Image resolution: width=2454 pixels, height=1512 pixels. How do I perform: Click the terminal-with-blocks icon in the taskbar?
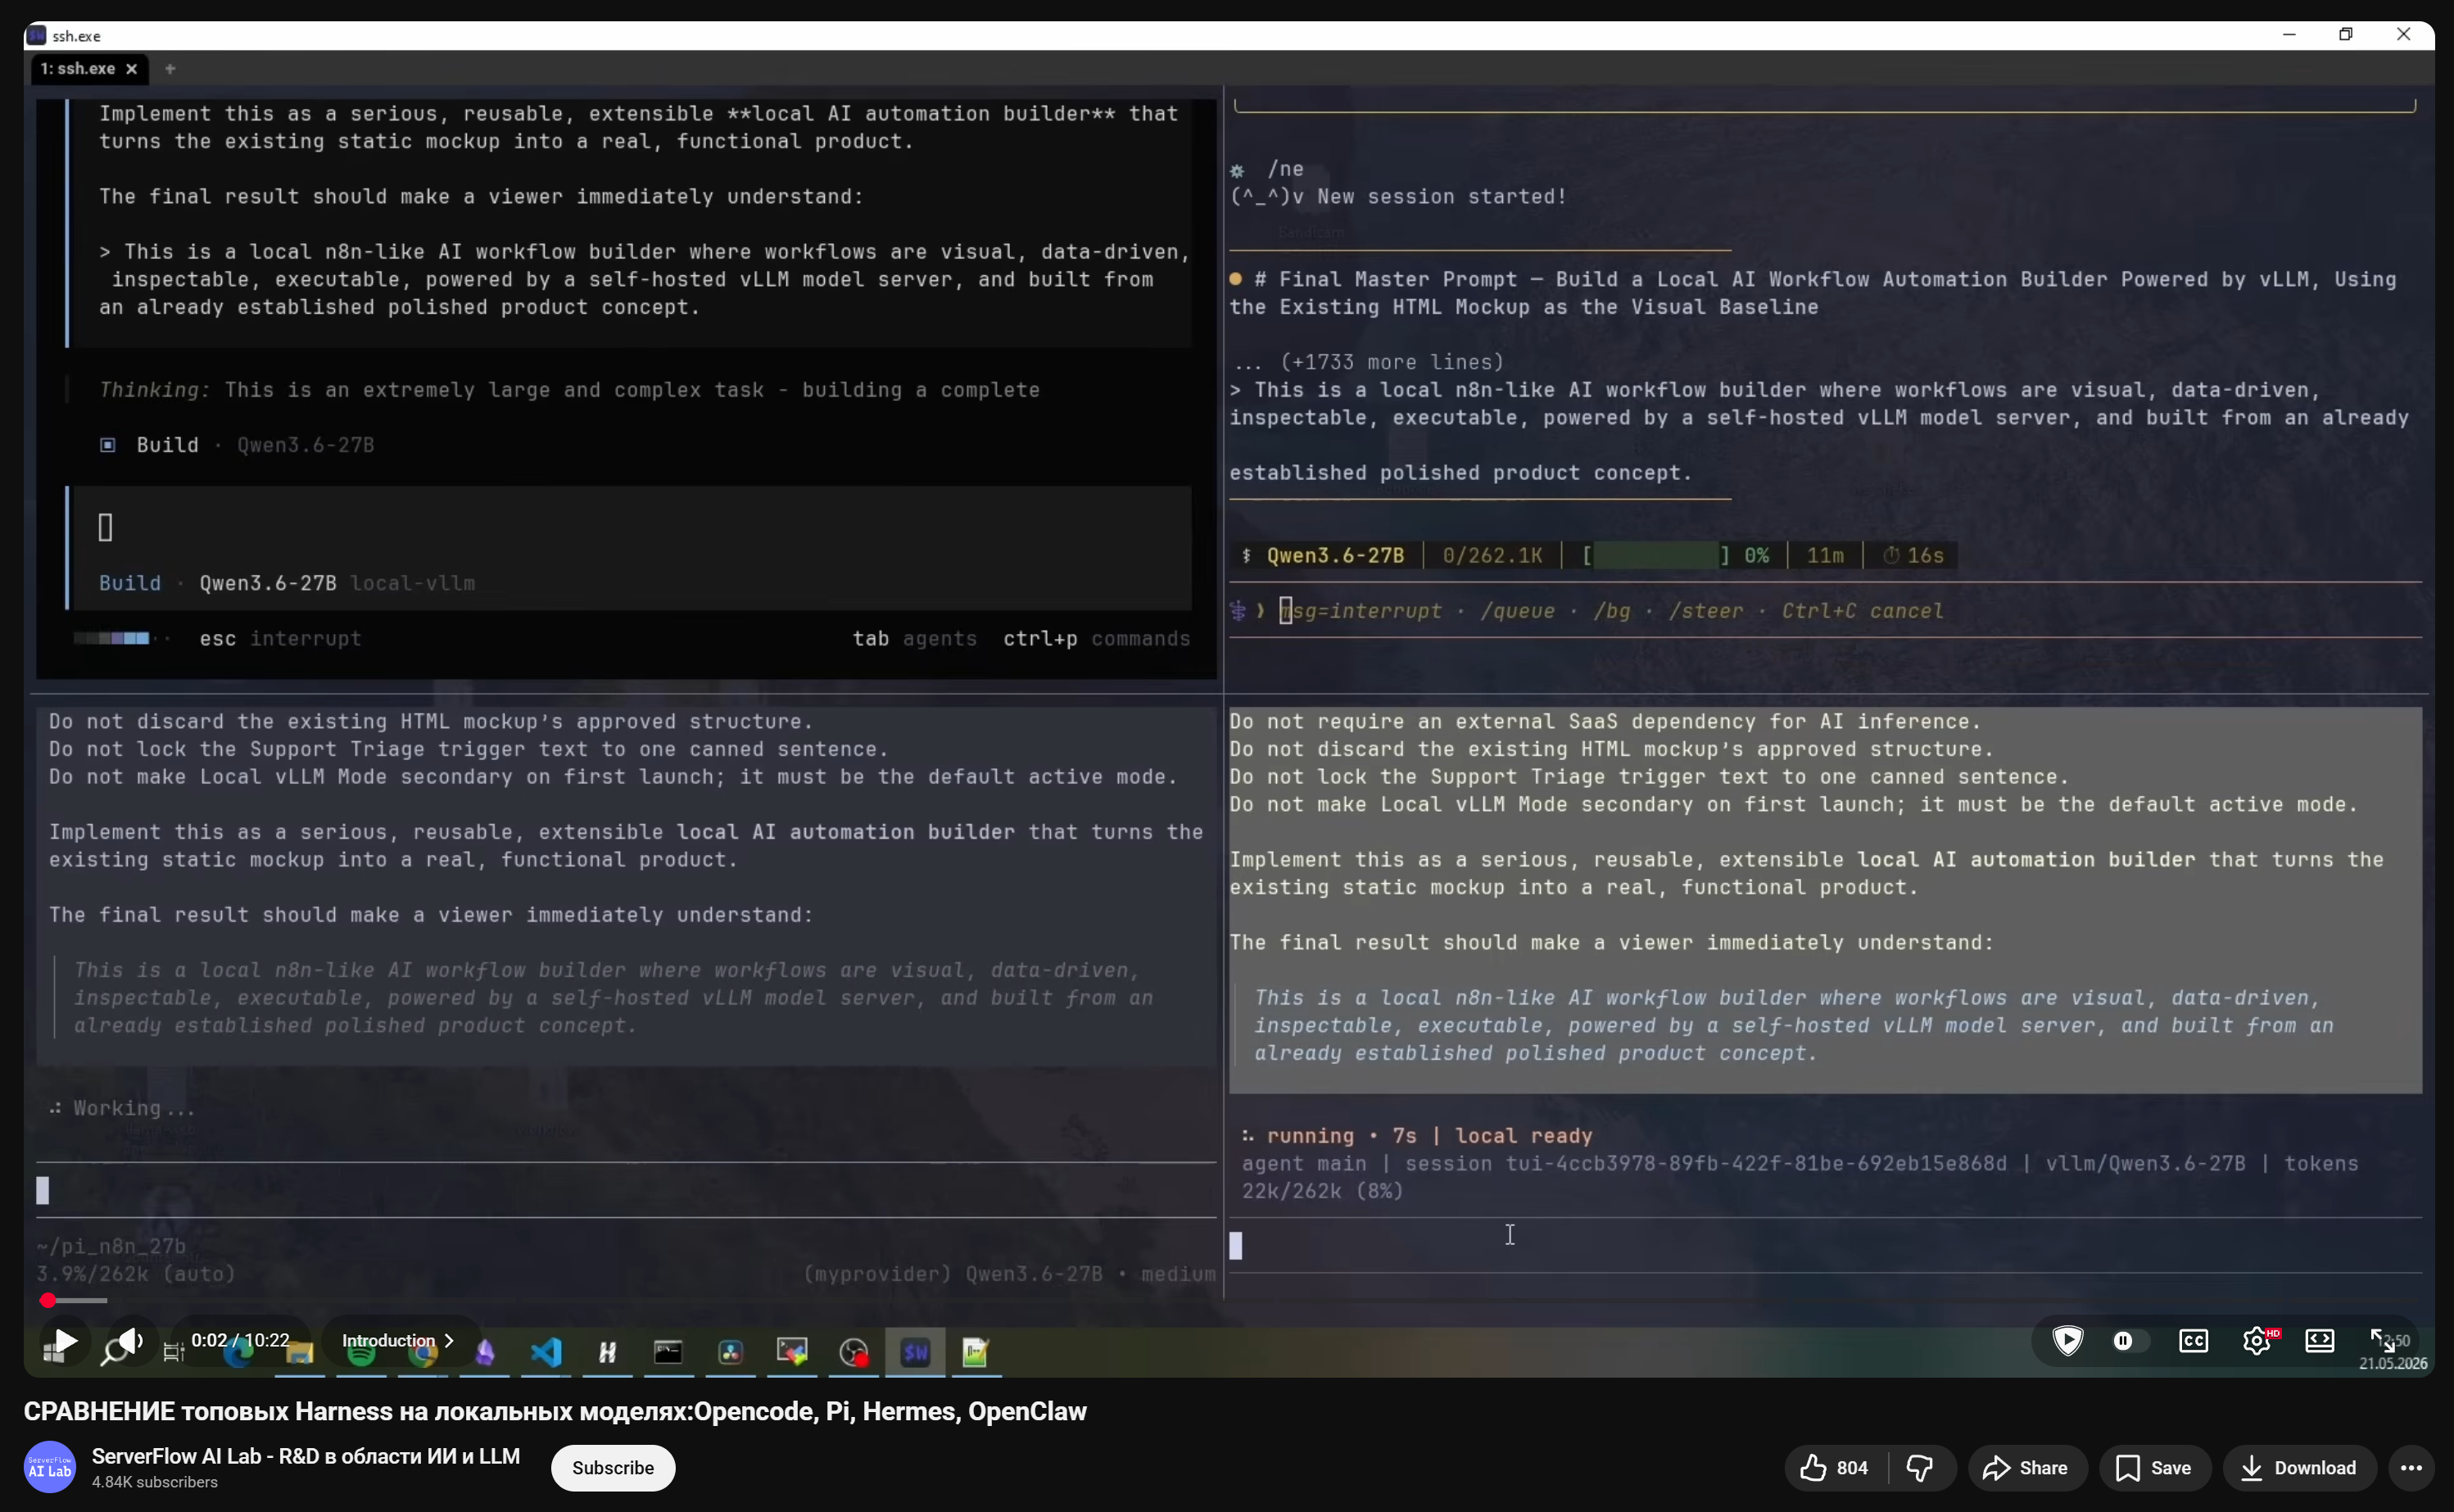(792, 1352)
